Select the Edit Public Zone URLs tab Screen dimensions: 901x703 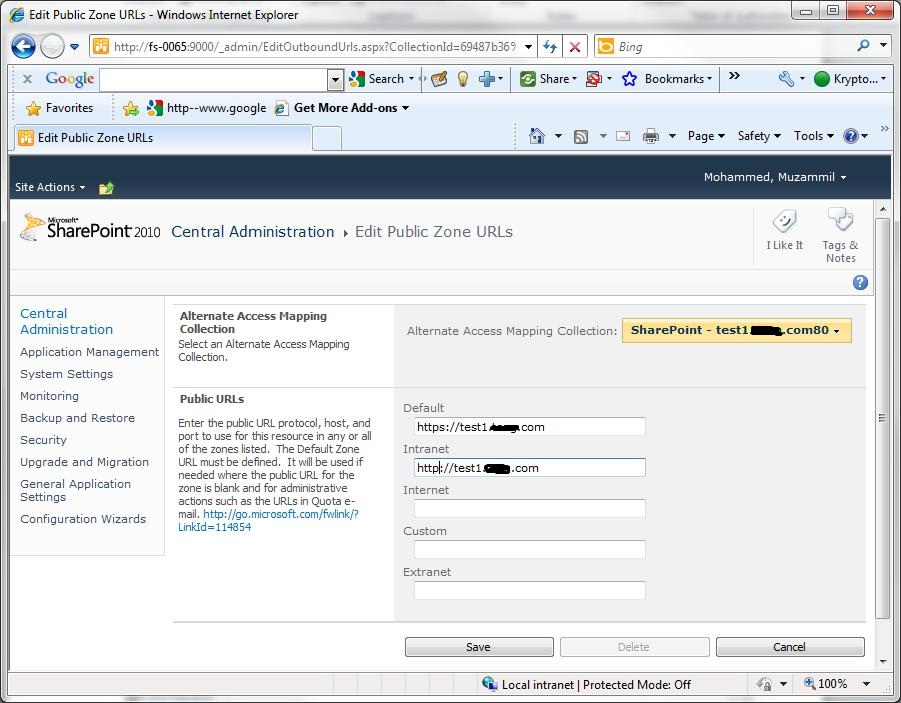(163, 138)
